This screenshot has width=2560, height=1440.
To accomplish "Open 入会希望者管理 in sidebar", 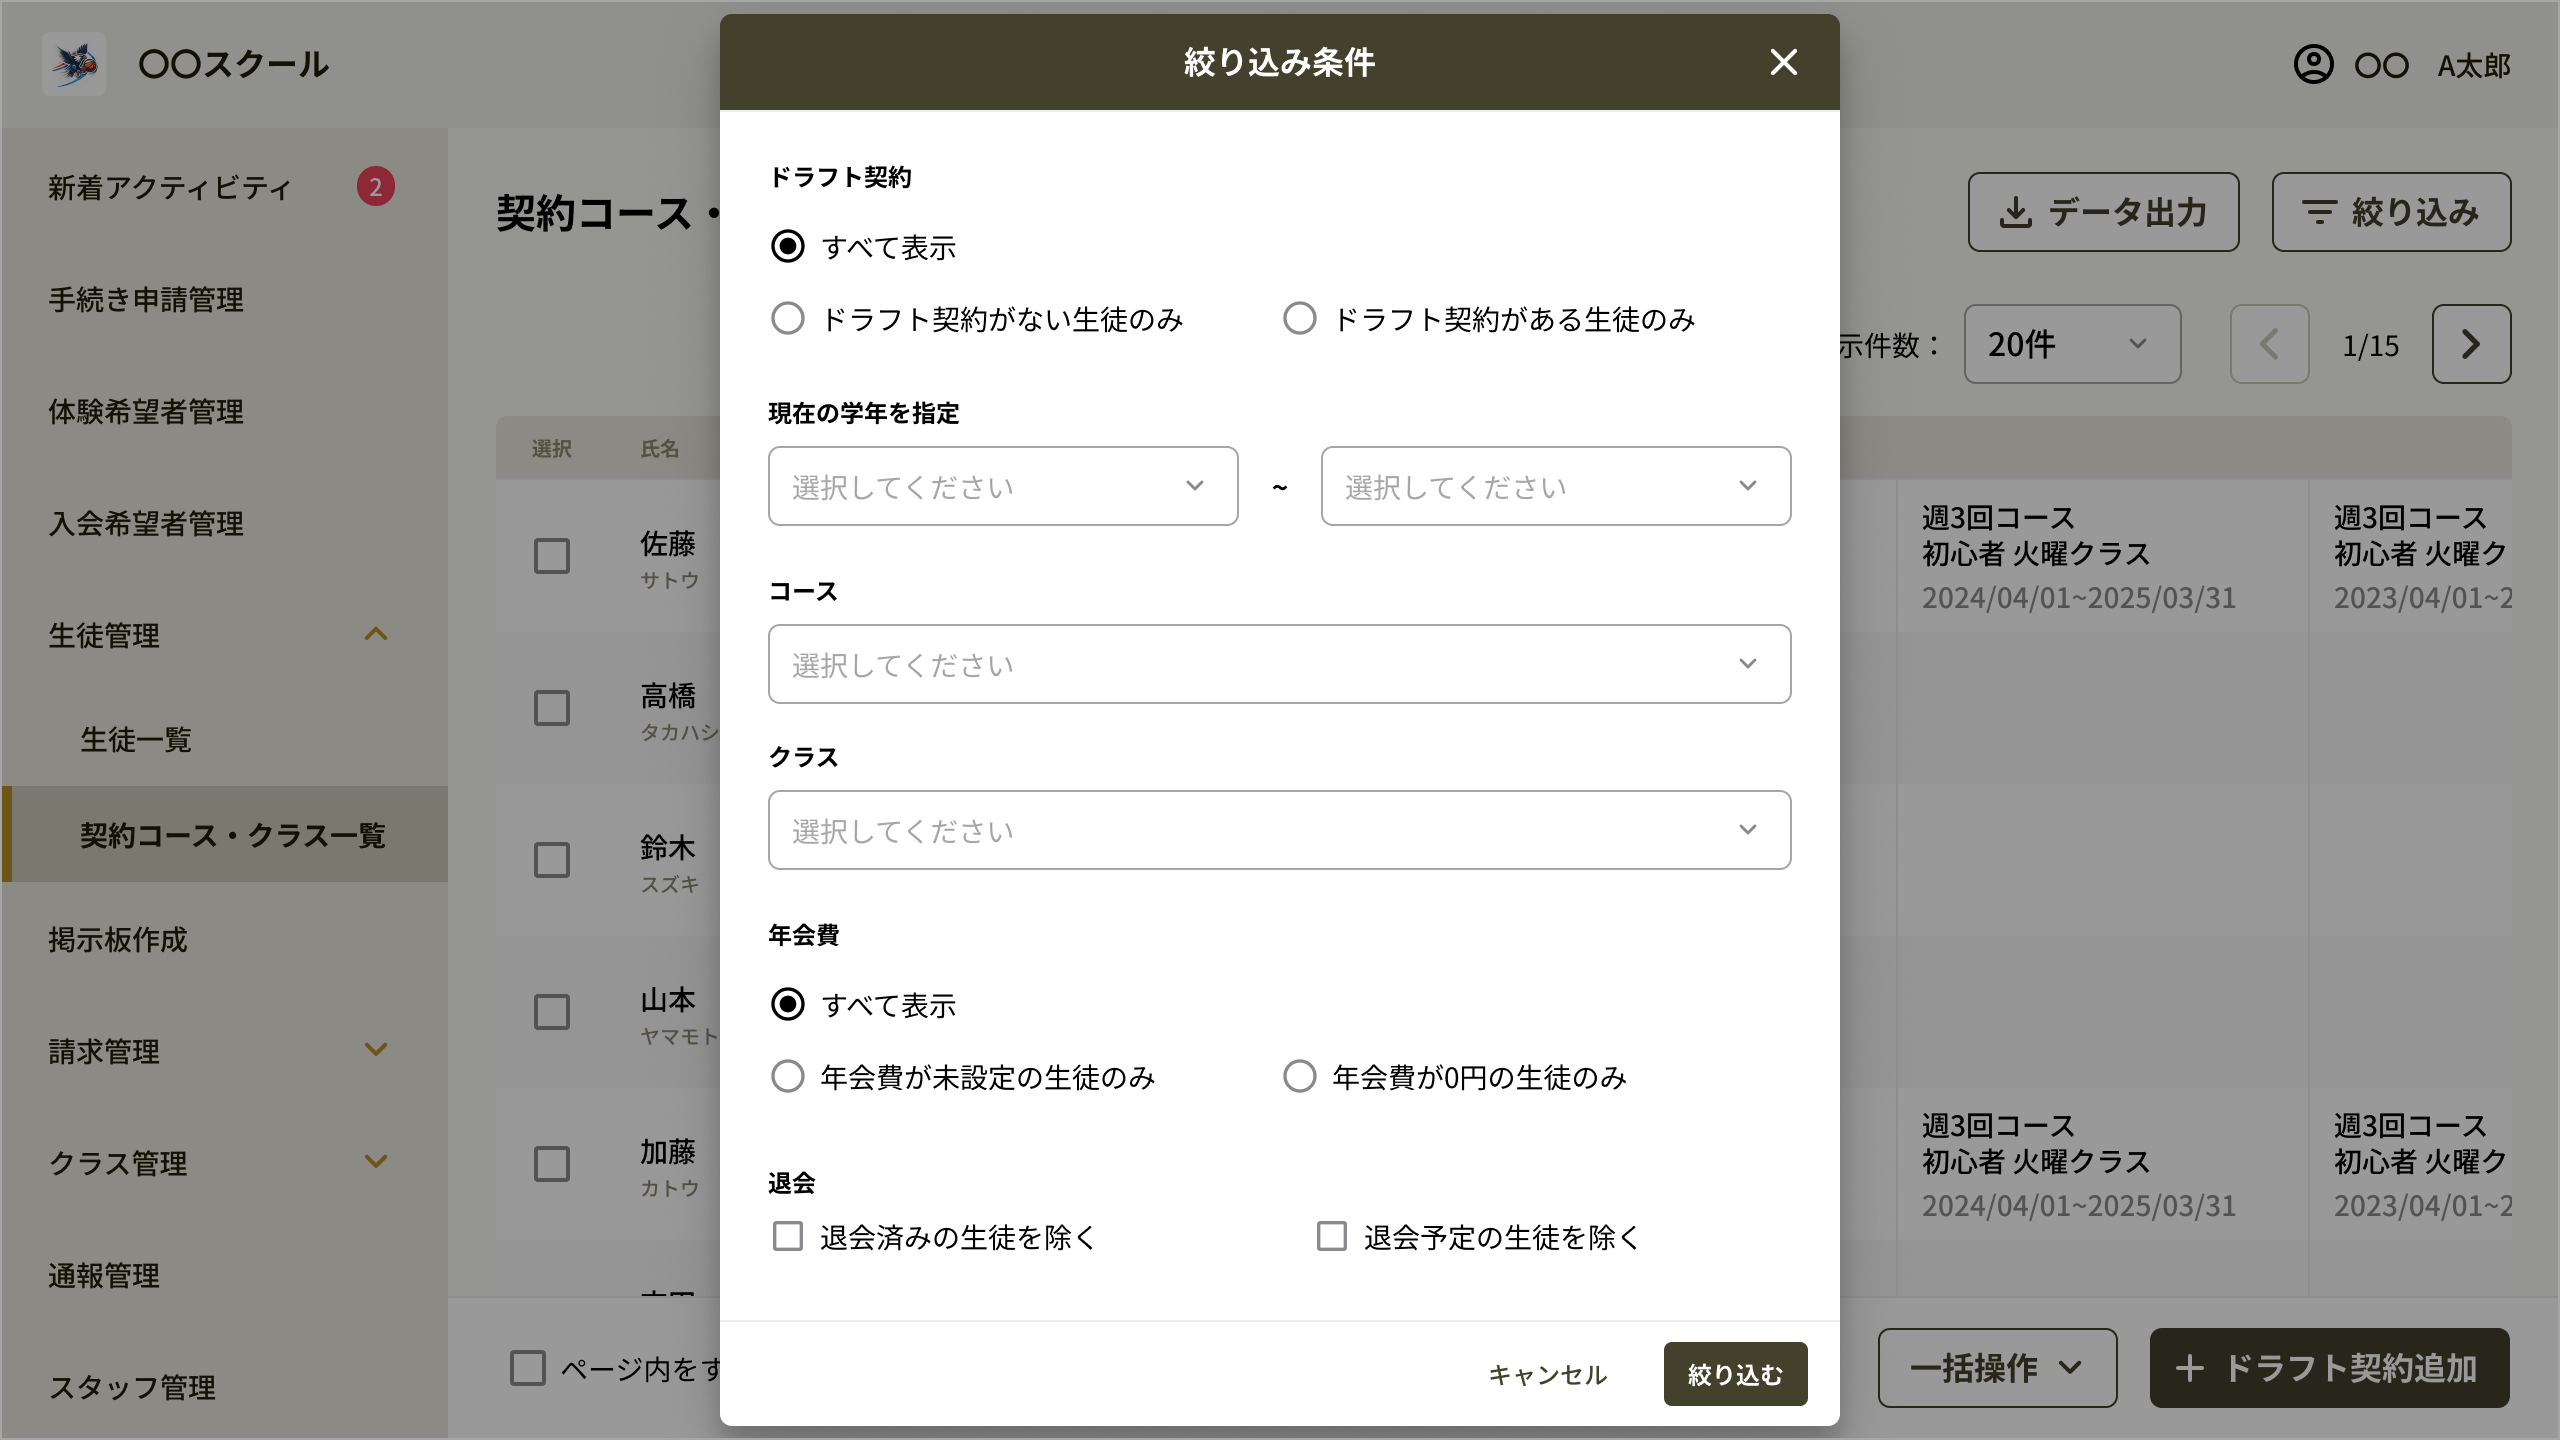I will tap(146, 523).
